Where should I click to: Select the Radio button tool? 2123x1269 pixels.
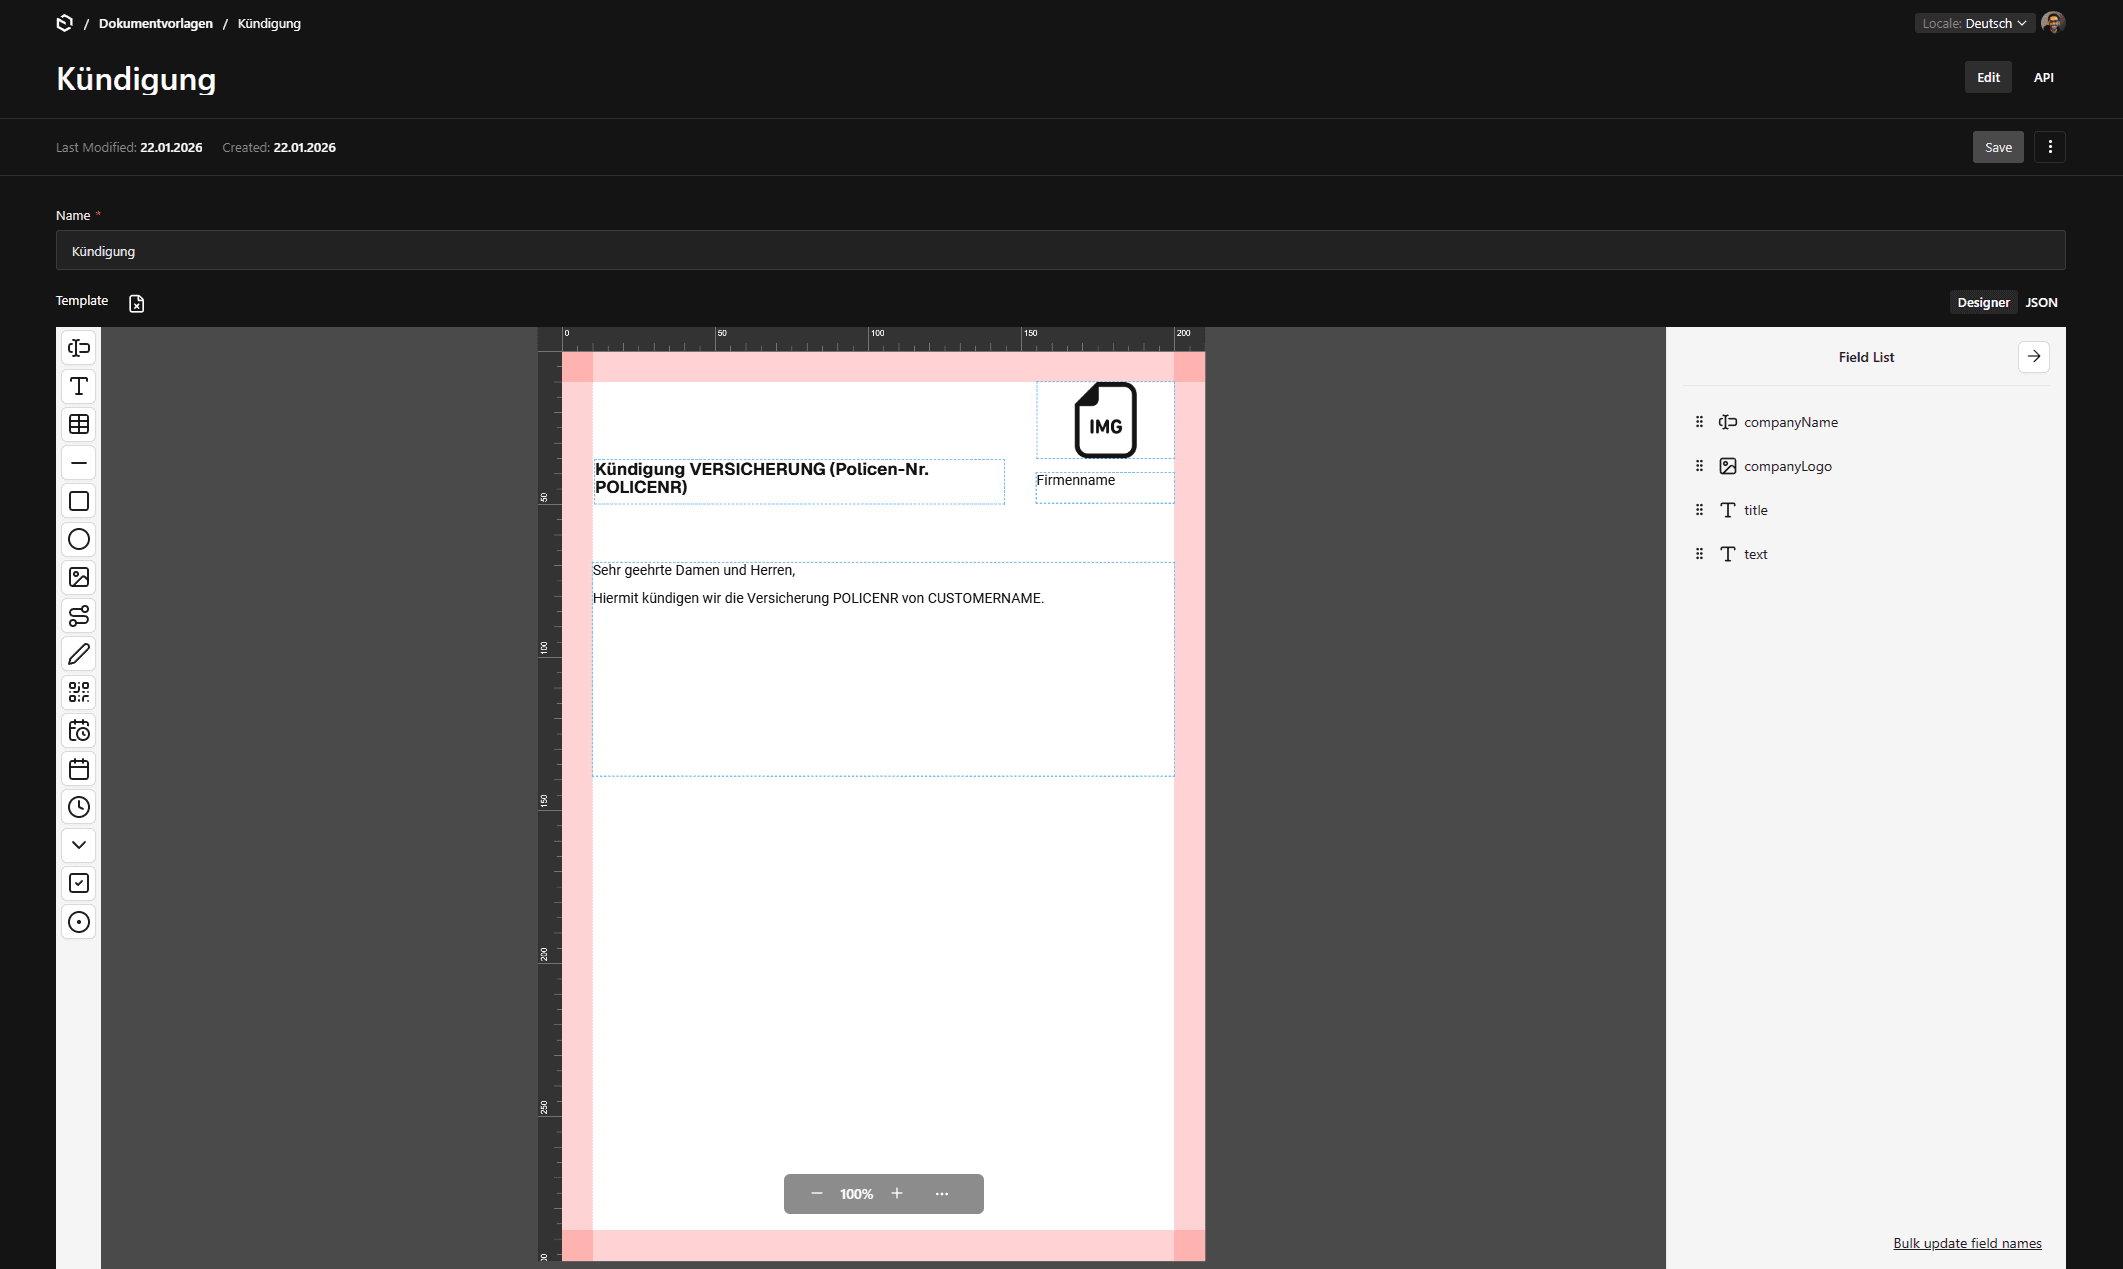pos(79,922)
